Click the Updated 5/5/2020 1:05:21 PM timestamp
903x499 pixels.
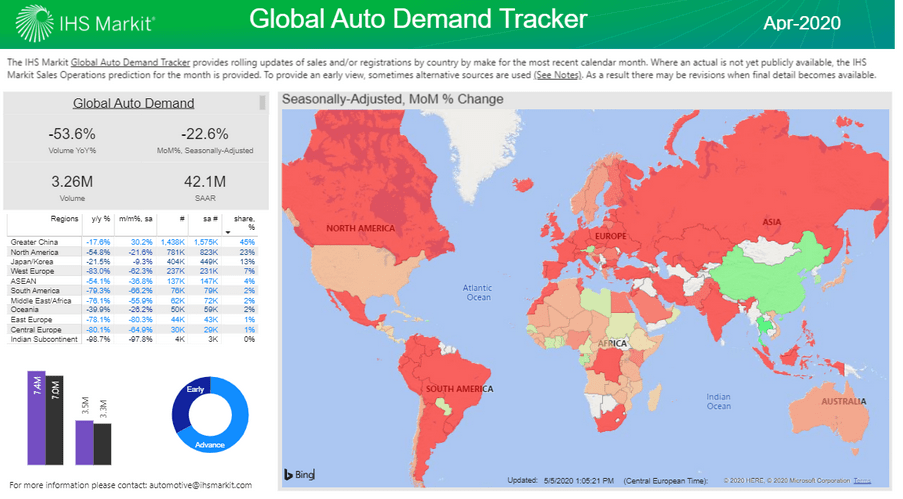560,480
